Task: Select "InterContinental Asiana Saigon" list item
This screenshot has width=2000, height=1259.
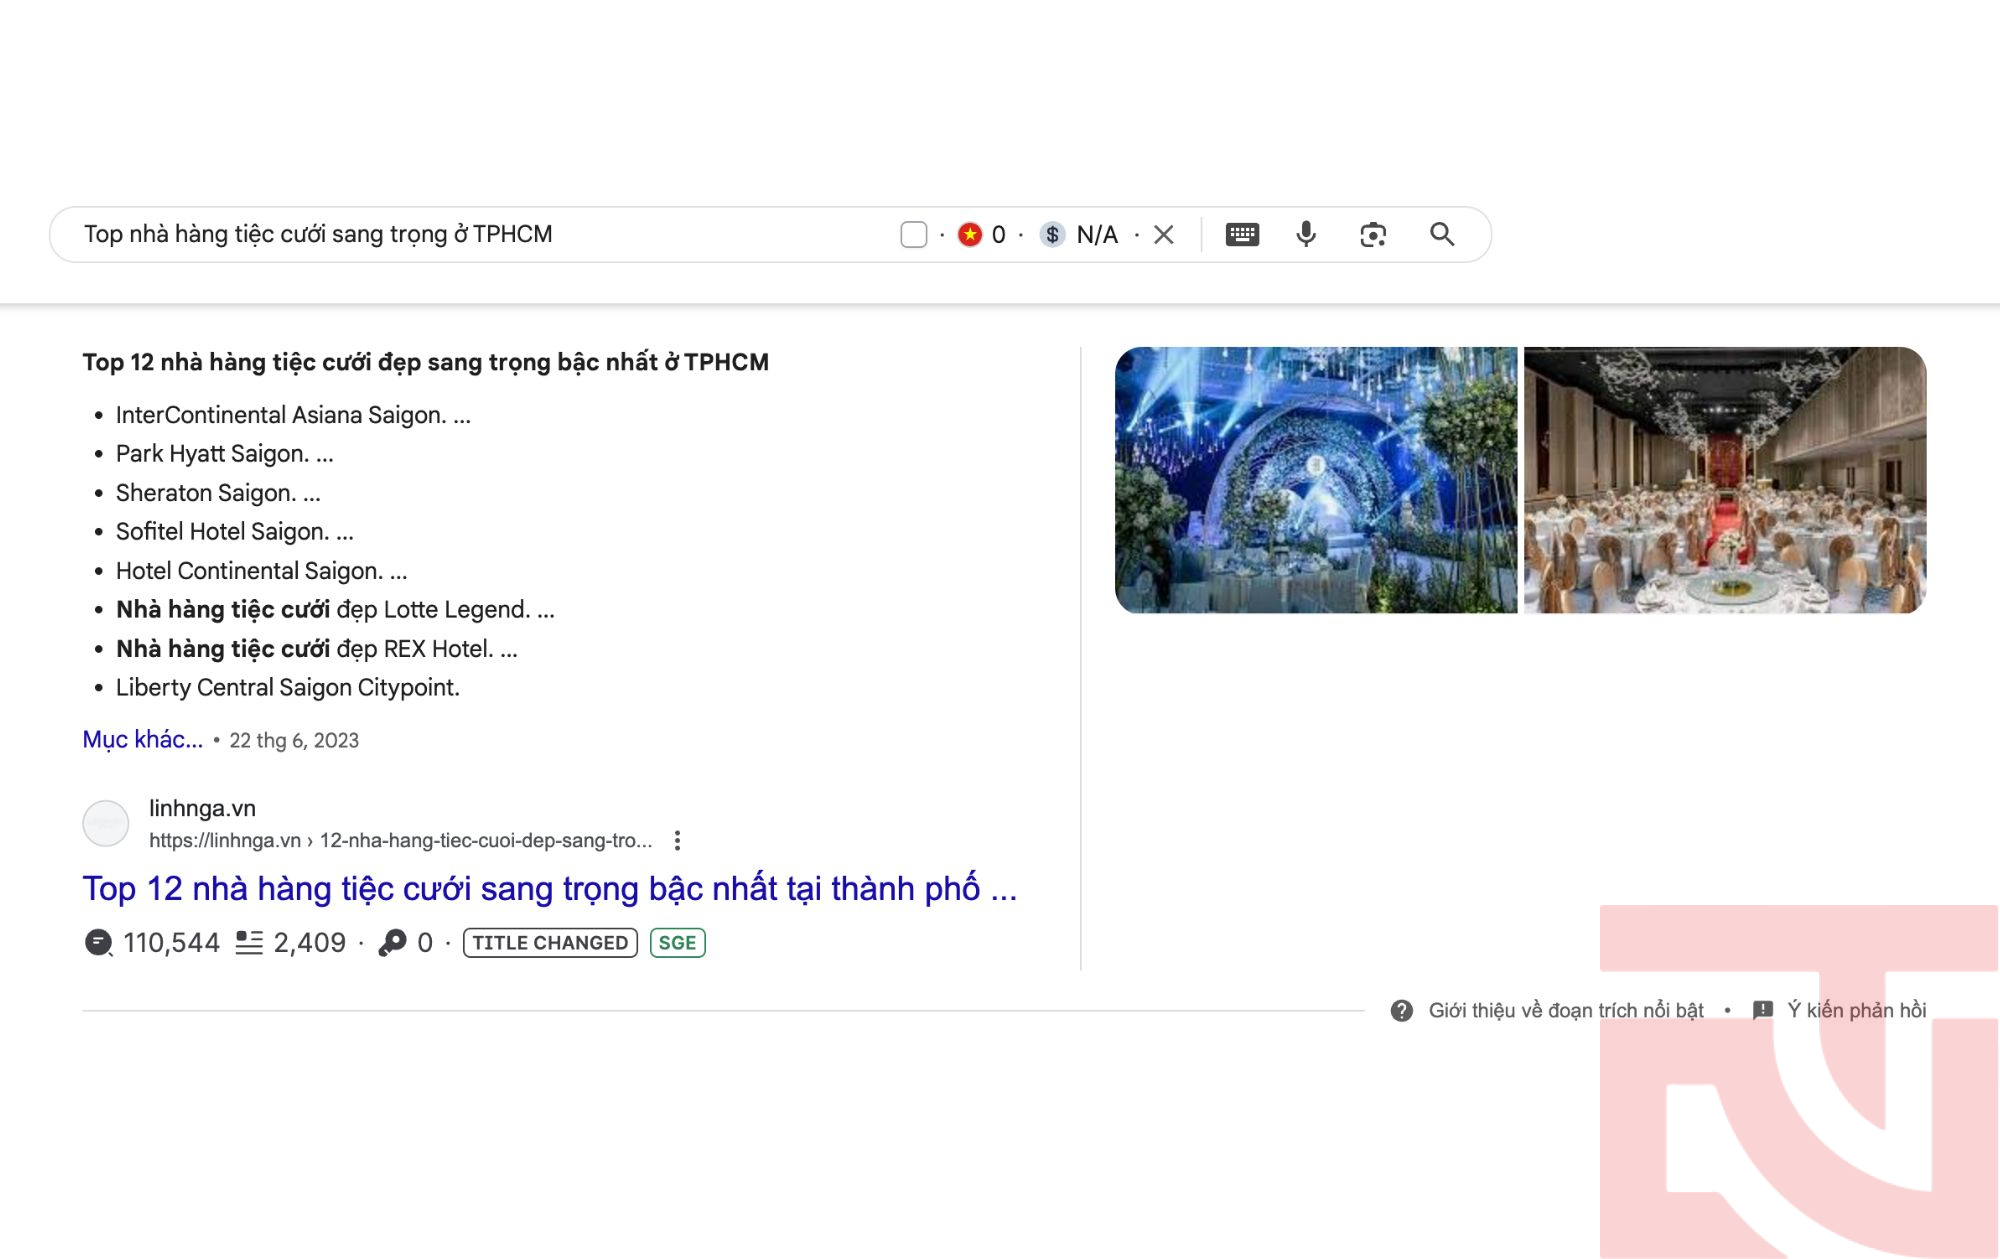Action: pyautogui.click(x=293, y=415)
